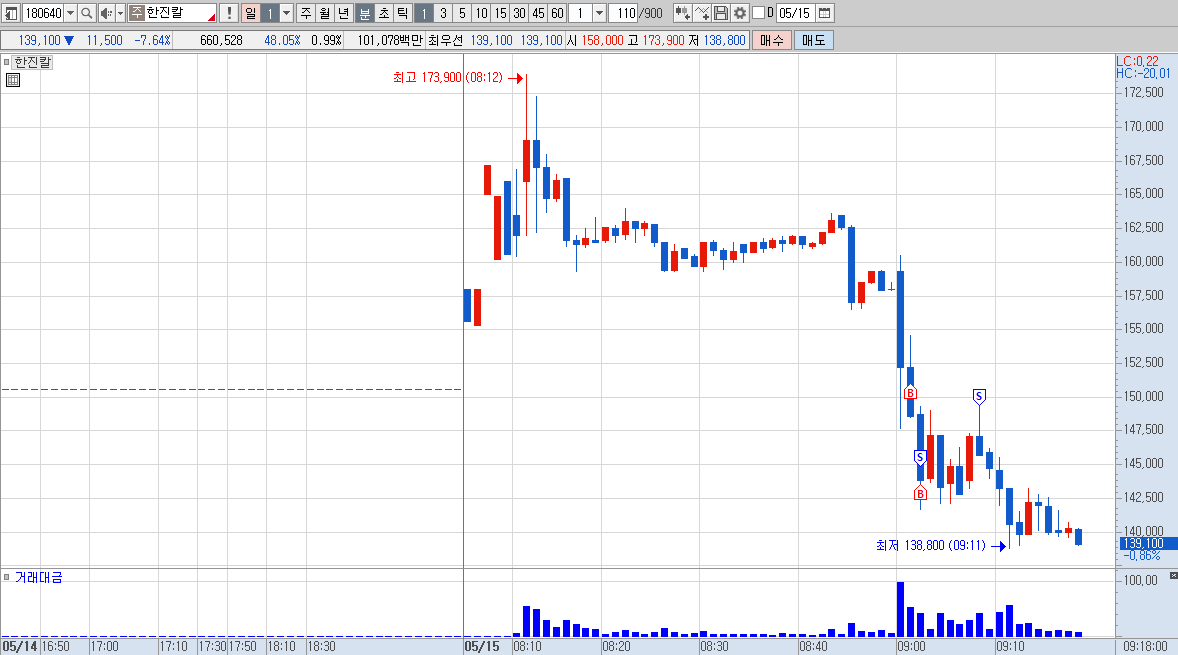
Task: Click the 110 bar count input field
Action: point(624,13)
